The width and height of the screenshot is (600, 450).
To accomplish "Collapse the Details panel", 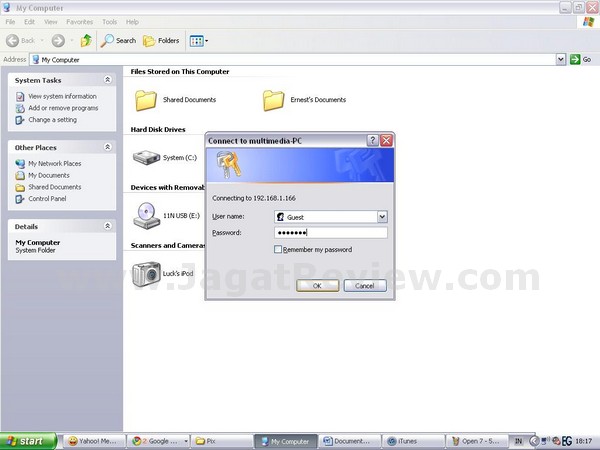I will tap(108, 226).
